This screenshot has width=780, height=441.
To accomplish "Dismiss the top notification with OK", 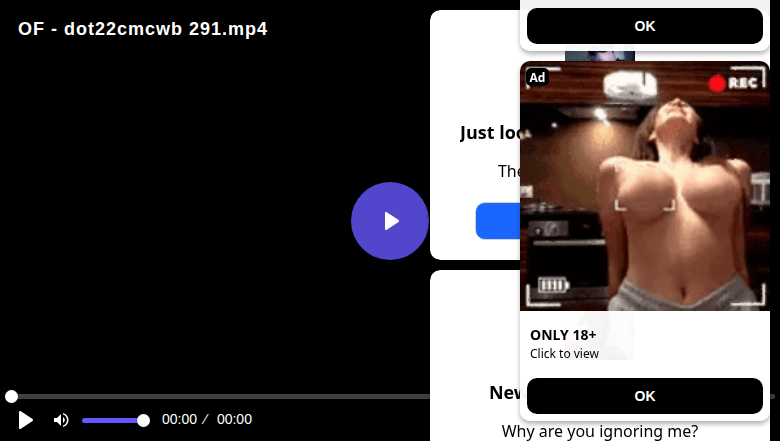I will pos(645,26).
